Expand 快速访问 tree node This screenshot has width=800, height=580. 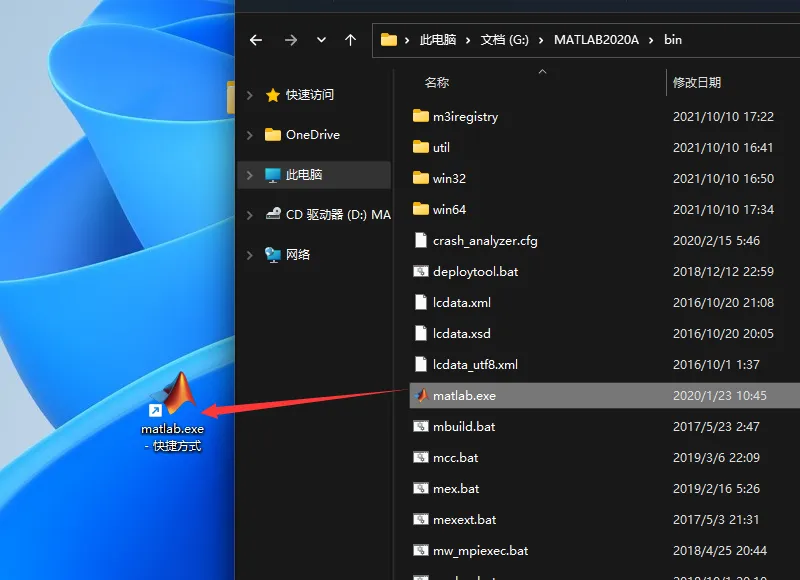tap(249, 95)
